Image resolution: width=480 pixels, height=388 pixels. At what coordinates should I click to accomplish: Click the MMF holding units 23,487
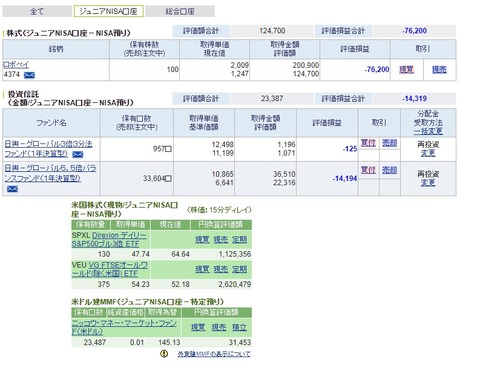point(95,342)
